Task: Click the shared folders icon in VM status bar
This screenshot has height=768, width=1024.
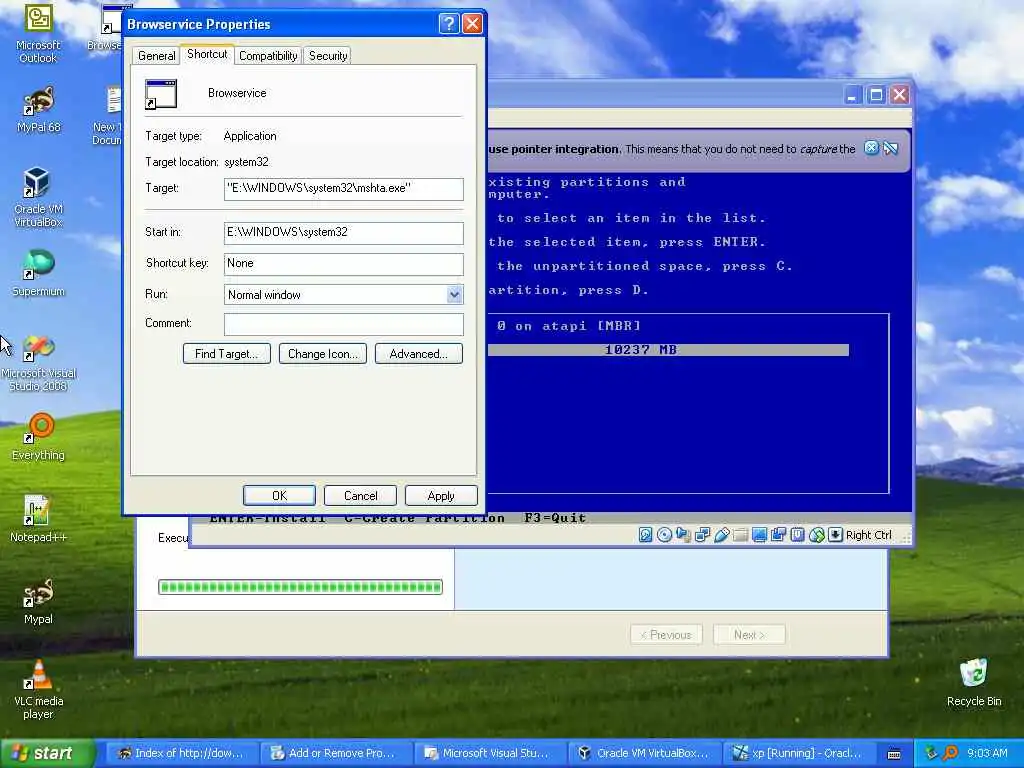Action: click(740, 535)
